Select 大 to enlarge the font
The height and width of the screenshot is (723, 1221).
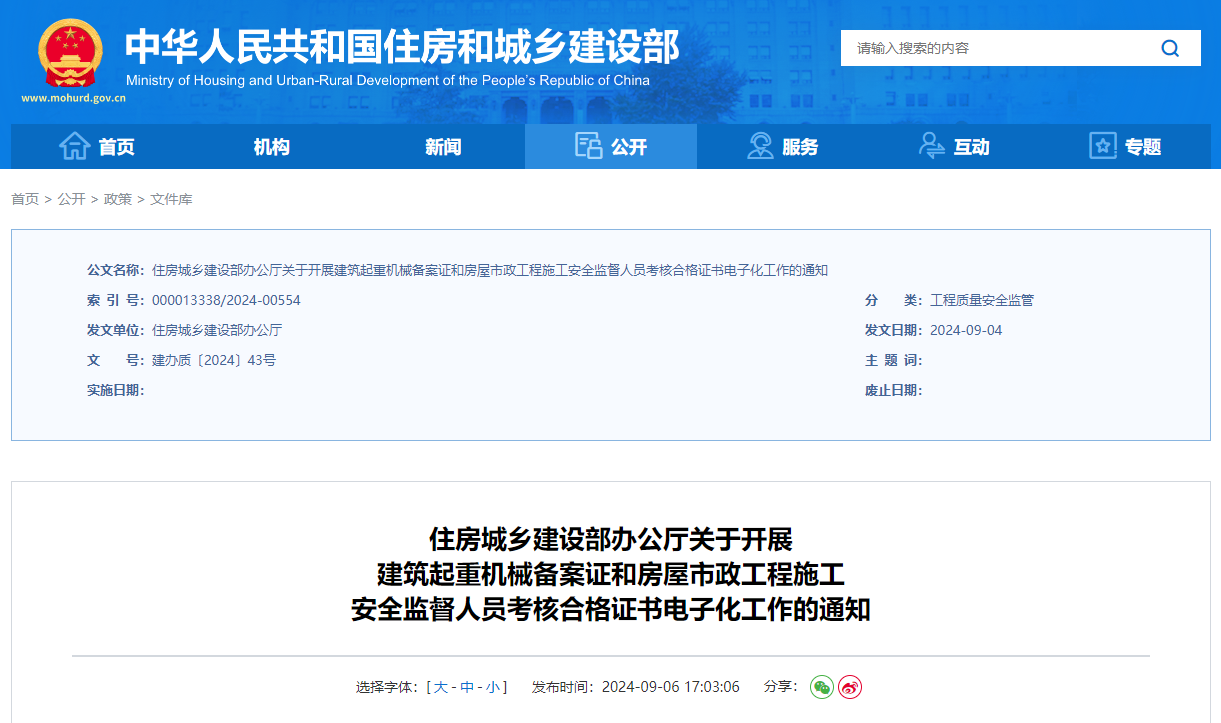443,687
